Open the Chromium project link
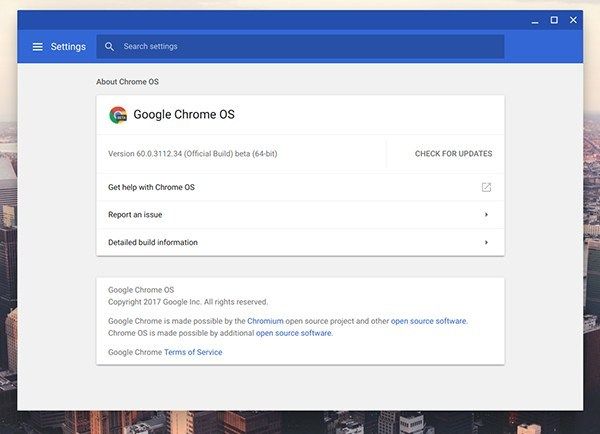The image size is (600, 434). [267, 321]
